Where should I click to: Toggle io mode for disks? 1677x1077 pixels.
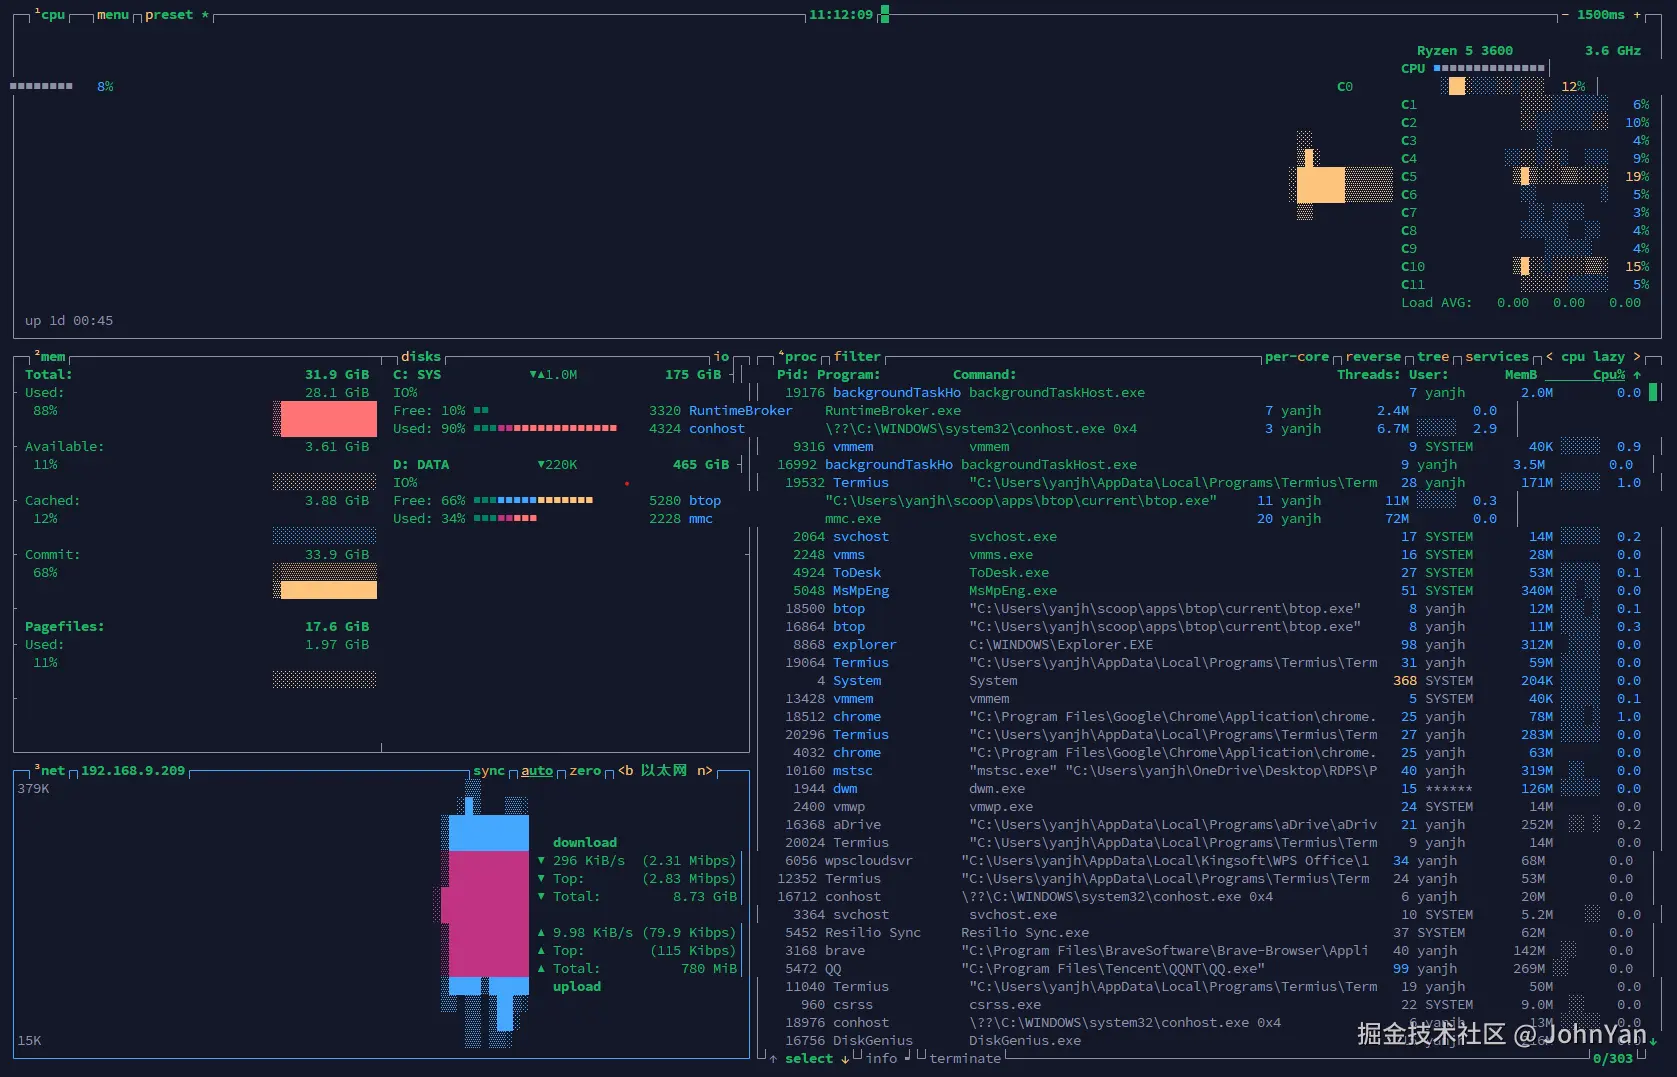[721, 357]
